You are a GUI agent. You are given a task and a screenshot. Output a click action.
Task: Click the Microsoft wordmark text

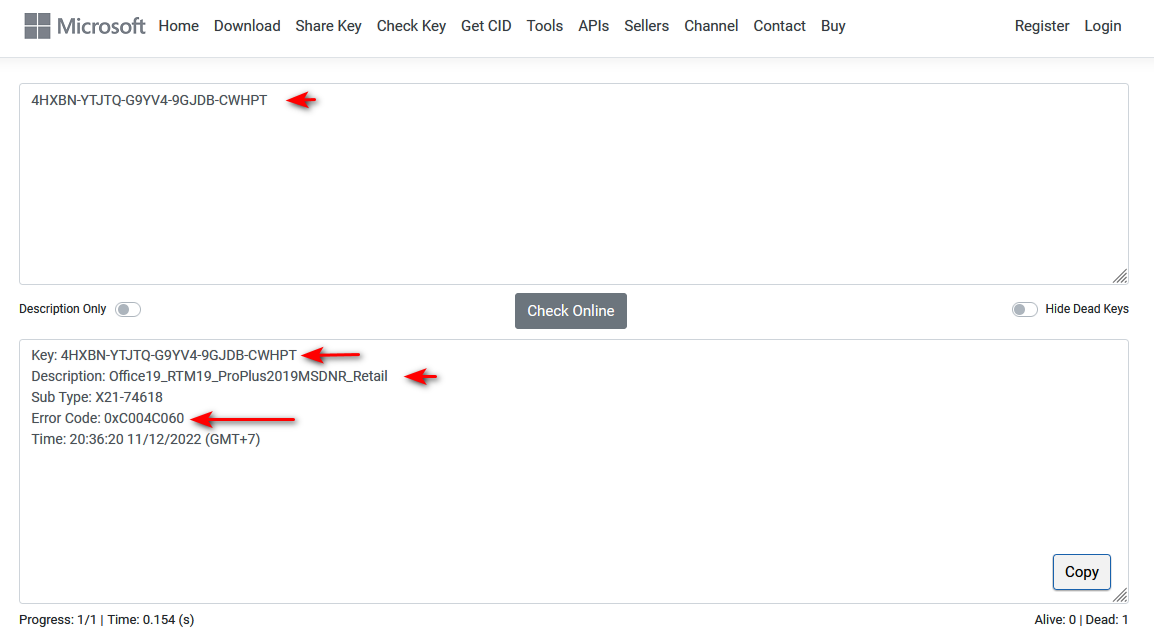coord(102,26)
